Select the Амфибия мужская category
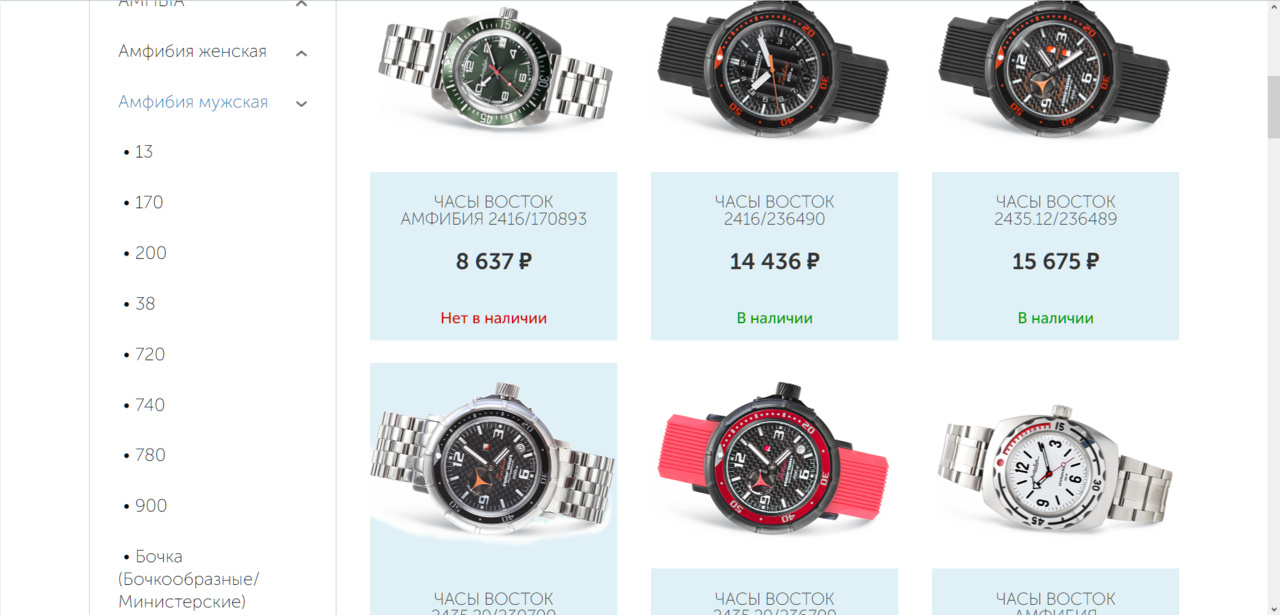Image resolution: width=1280 pixels, height=615 pixels. tap(193, 102)
